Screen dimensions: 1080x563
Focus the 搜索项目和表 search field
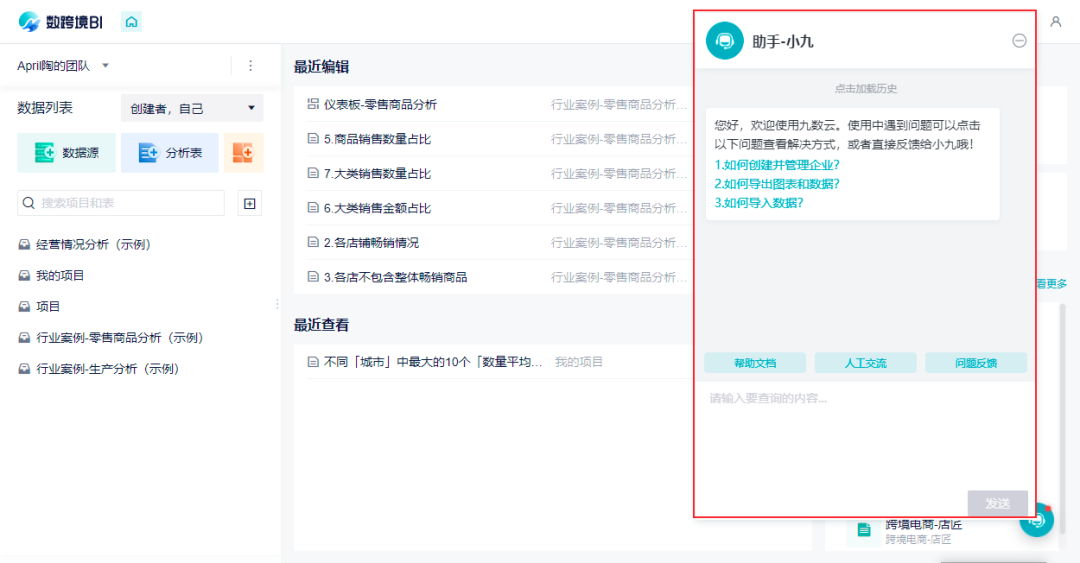click(121, 203)
